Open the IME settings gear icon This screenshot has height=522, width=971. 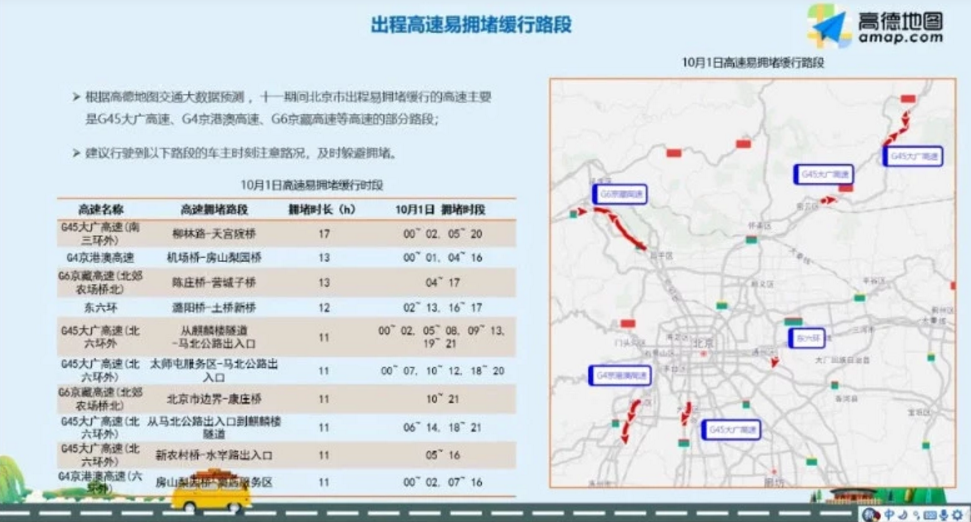[957, 514]
